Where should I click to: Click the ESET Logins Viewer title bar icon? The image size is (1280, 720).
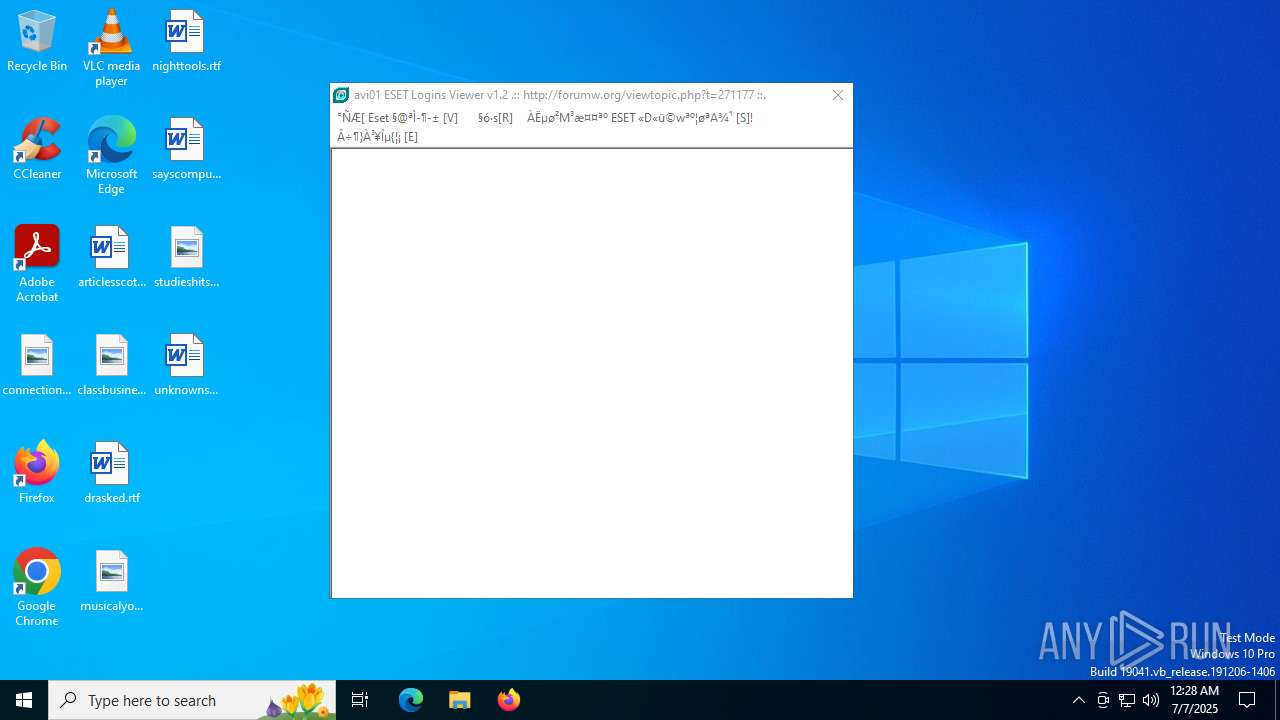[x=341, y=95]
